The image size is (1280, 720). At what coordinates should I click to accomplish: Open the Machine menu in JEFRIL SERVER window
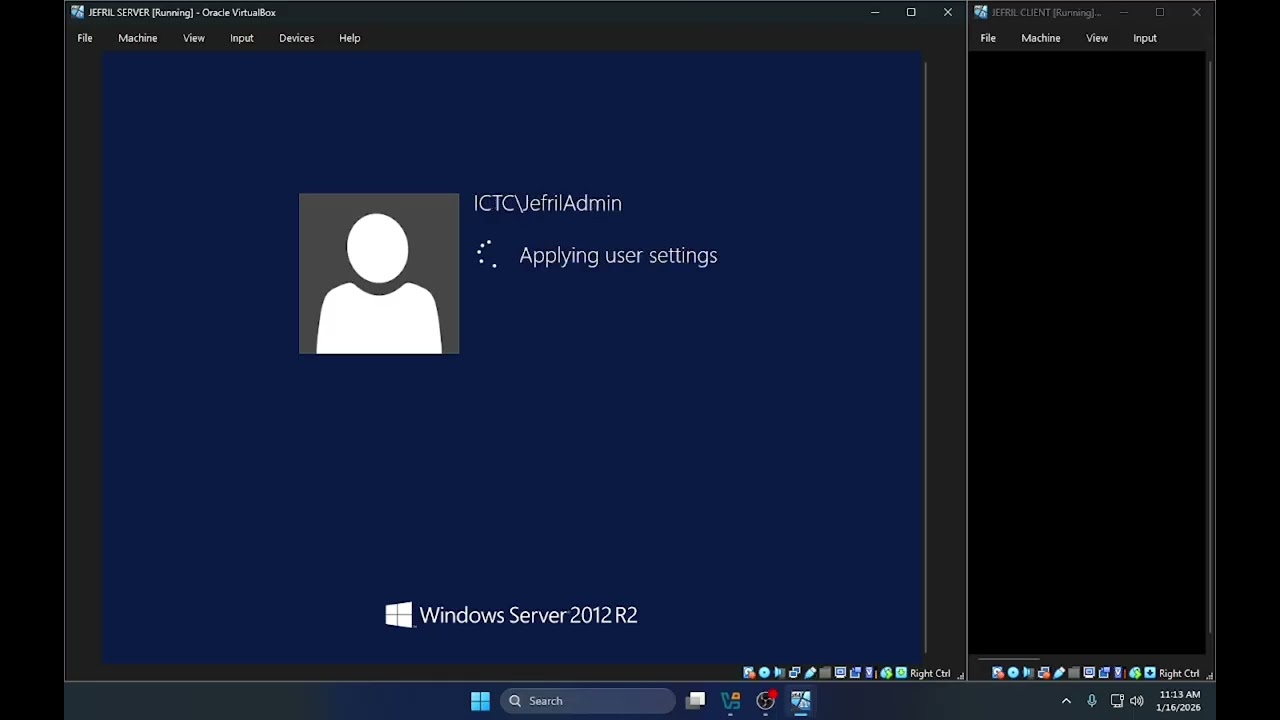click(x=138, y=38)
